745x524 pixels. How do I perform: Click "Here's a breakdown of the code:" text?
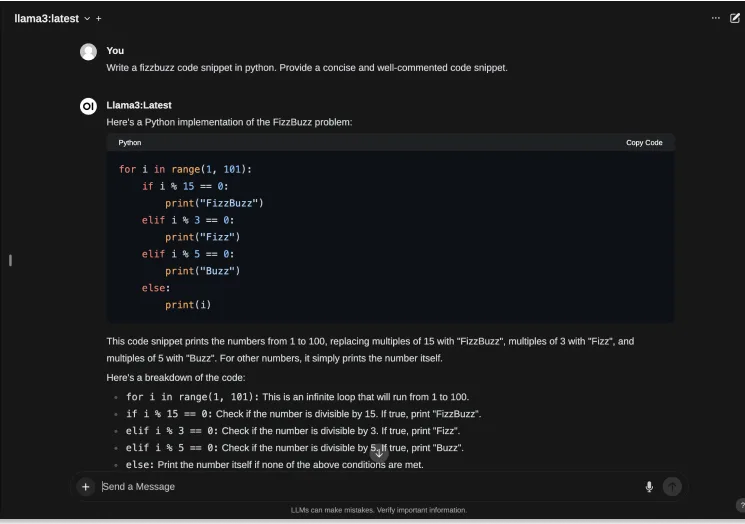click(x=176, y=378)
